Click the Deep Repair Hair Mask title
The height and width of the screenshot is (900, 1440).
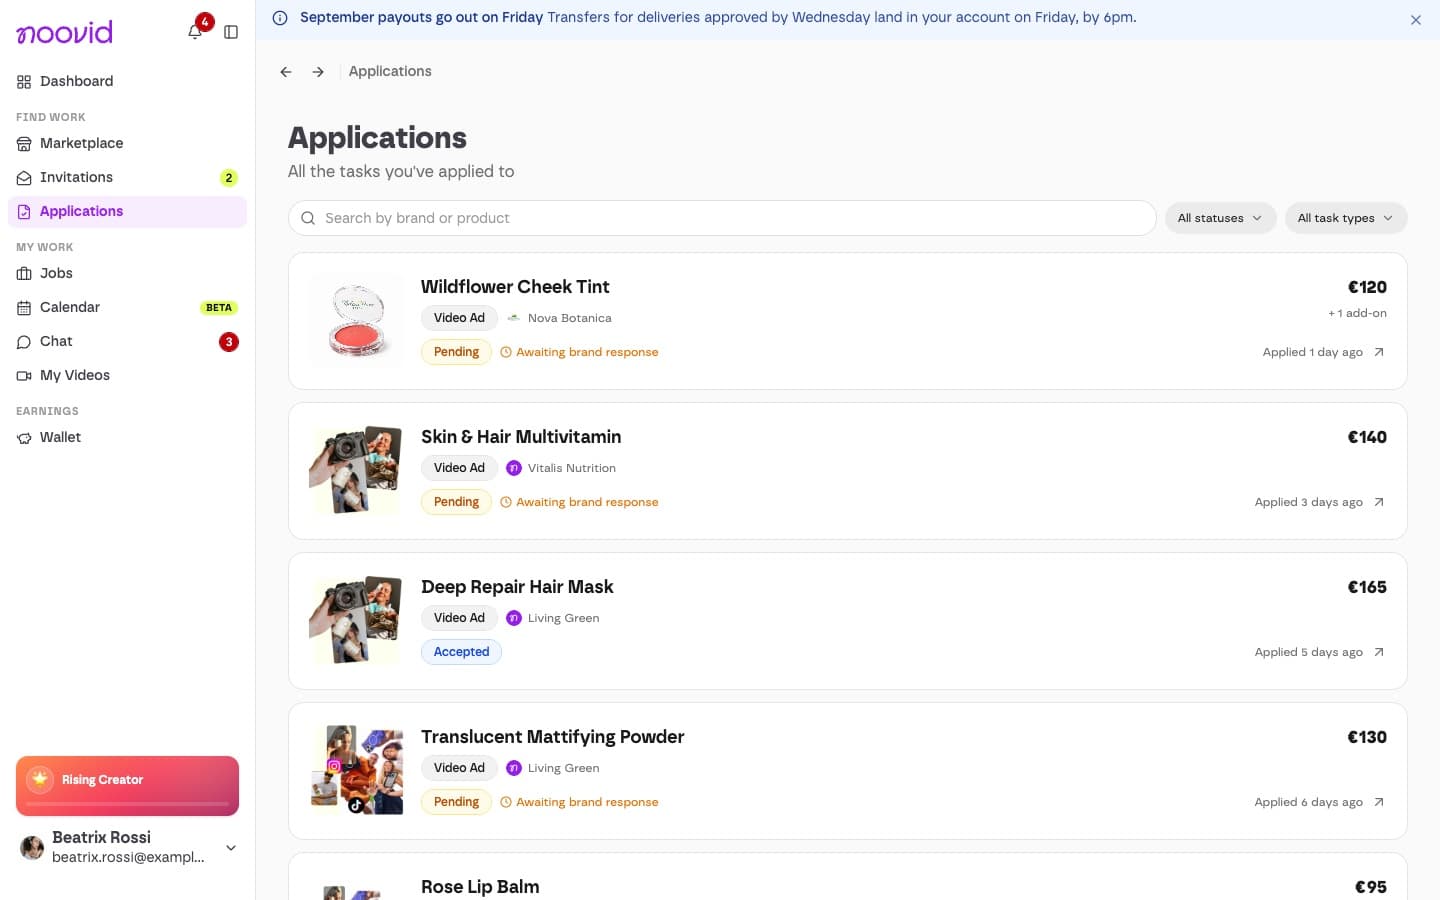[517, 587]
